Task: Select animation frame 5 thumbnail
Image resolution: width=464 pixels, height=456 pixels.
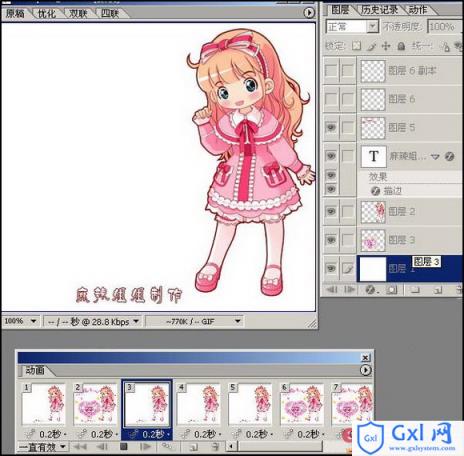Action: [250, 404]
